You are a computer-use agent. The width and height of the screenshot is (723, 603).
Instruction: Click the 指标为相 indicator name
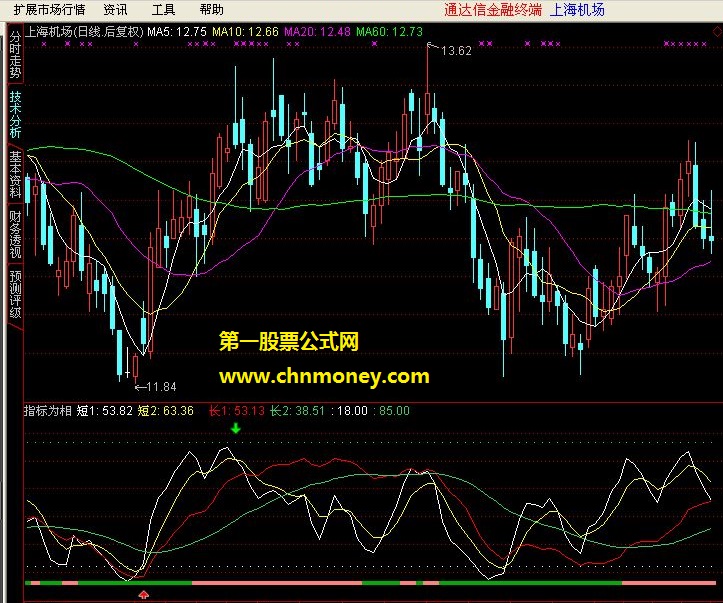pos(48,410)
